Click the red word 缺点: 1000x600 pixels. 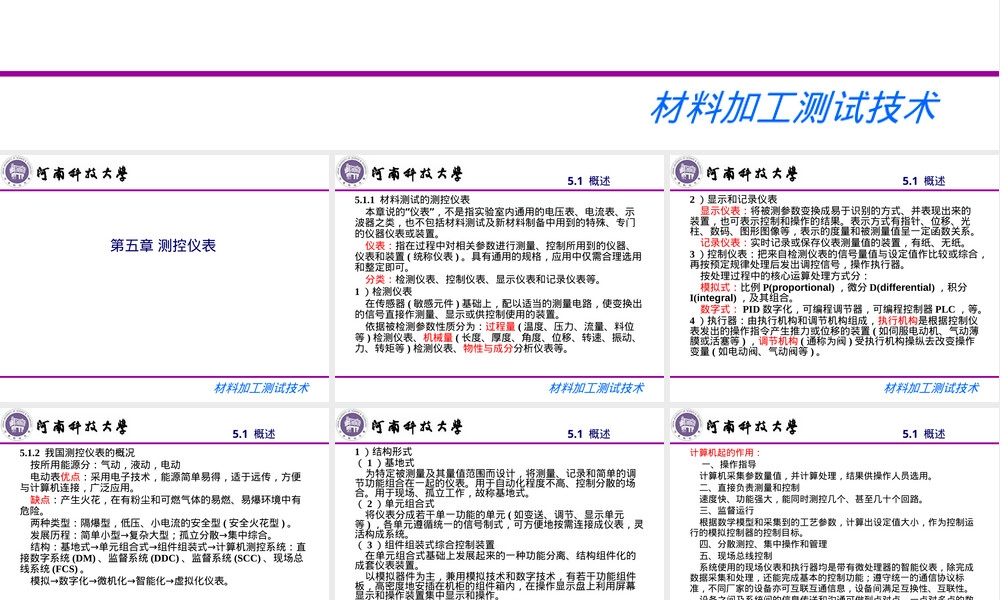coord(45,499)
